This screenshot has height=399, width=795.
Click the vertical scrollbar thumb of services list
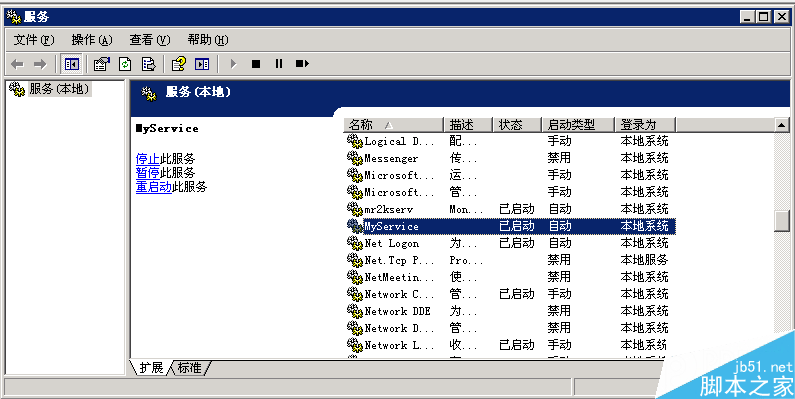click(x=782, y=221)
